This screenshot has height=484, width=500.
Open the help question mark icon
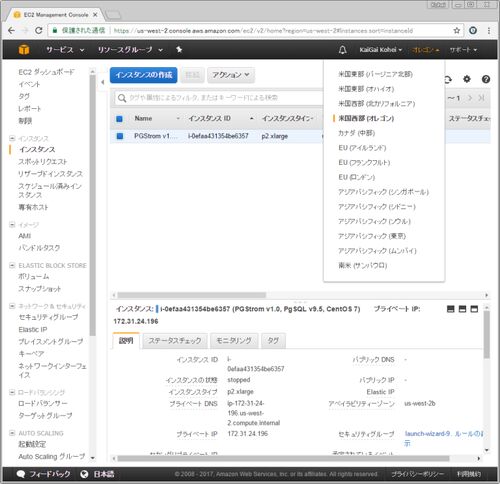[486, 79]
